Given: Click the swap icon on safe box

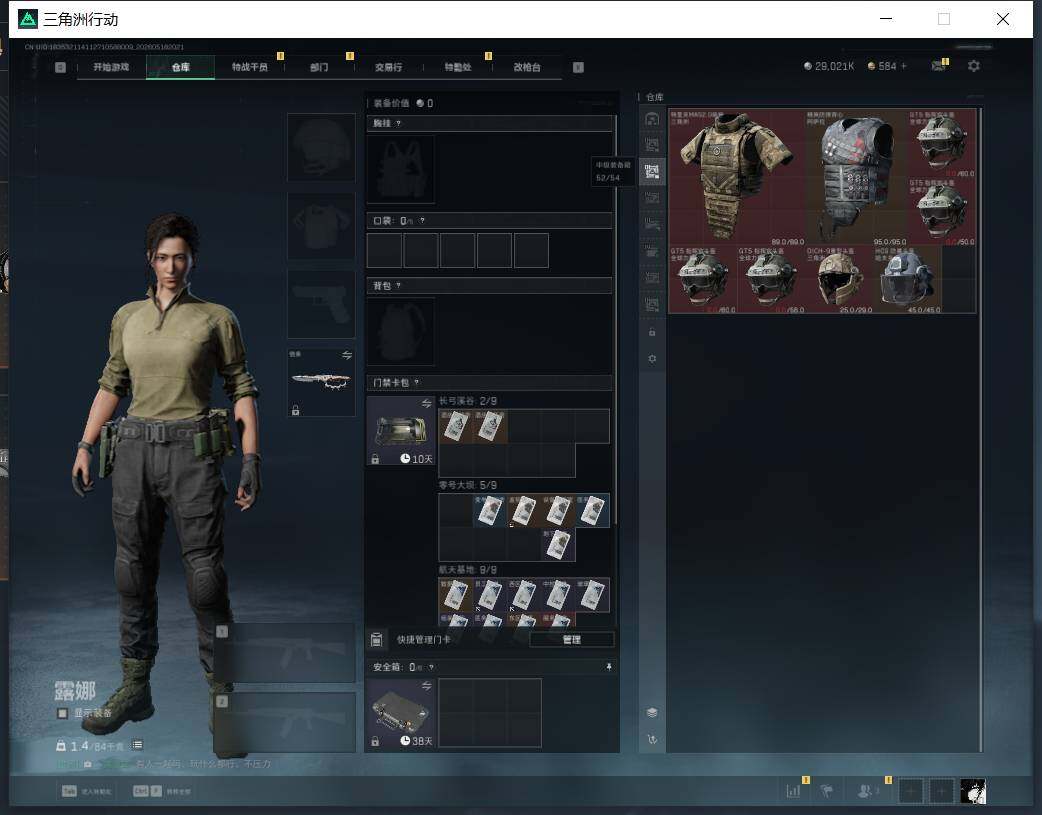Looking at the screenshot, I should [x=426, y=685].
